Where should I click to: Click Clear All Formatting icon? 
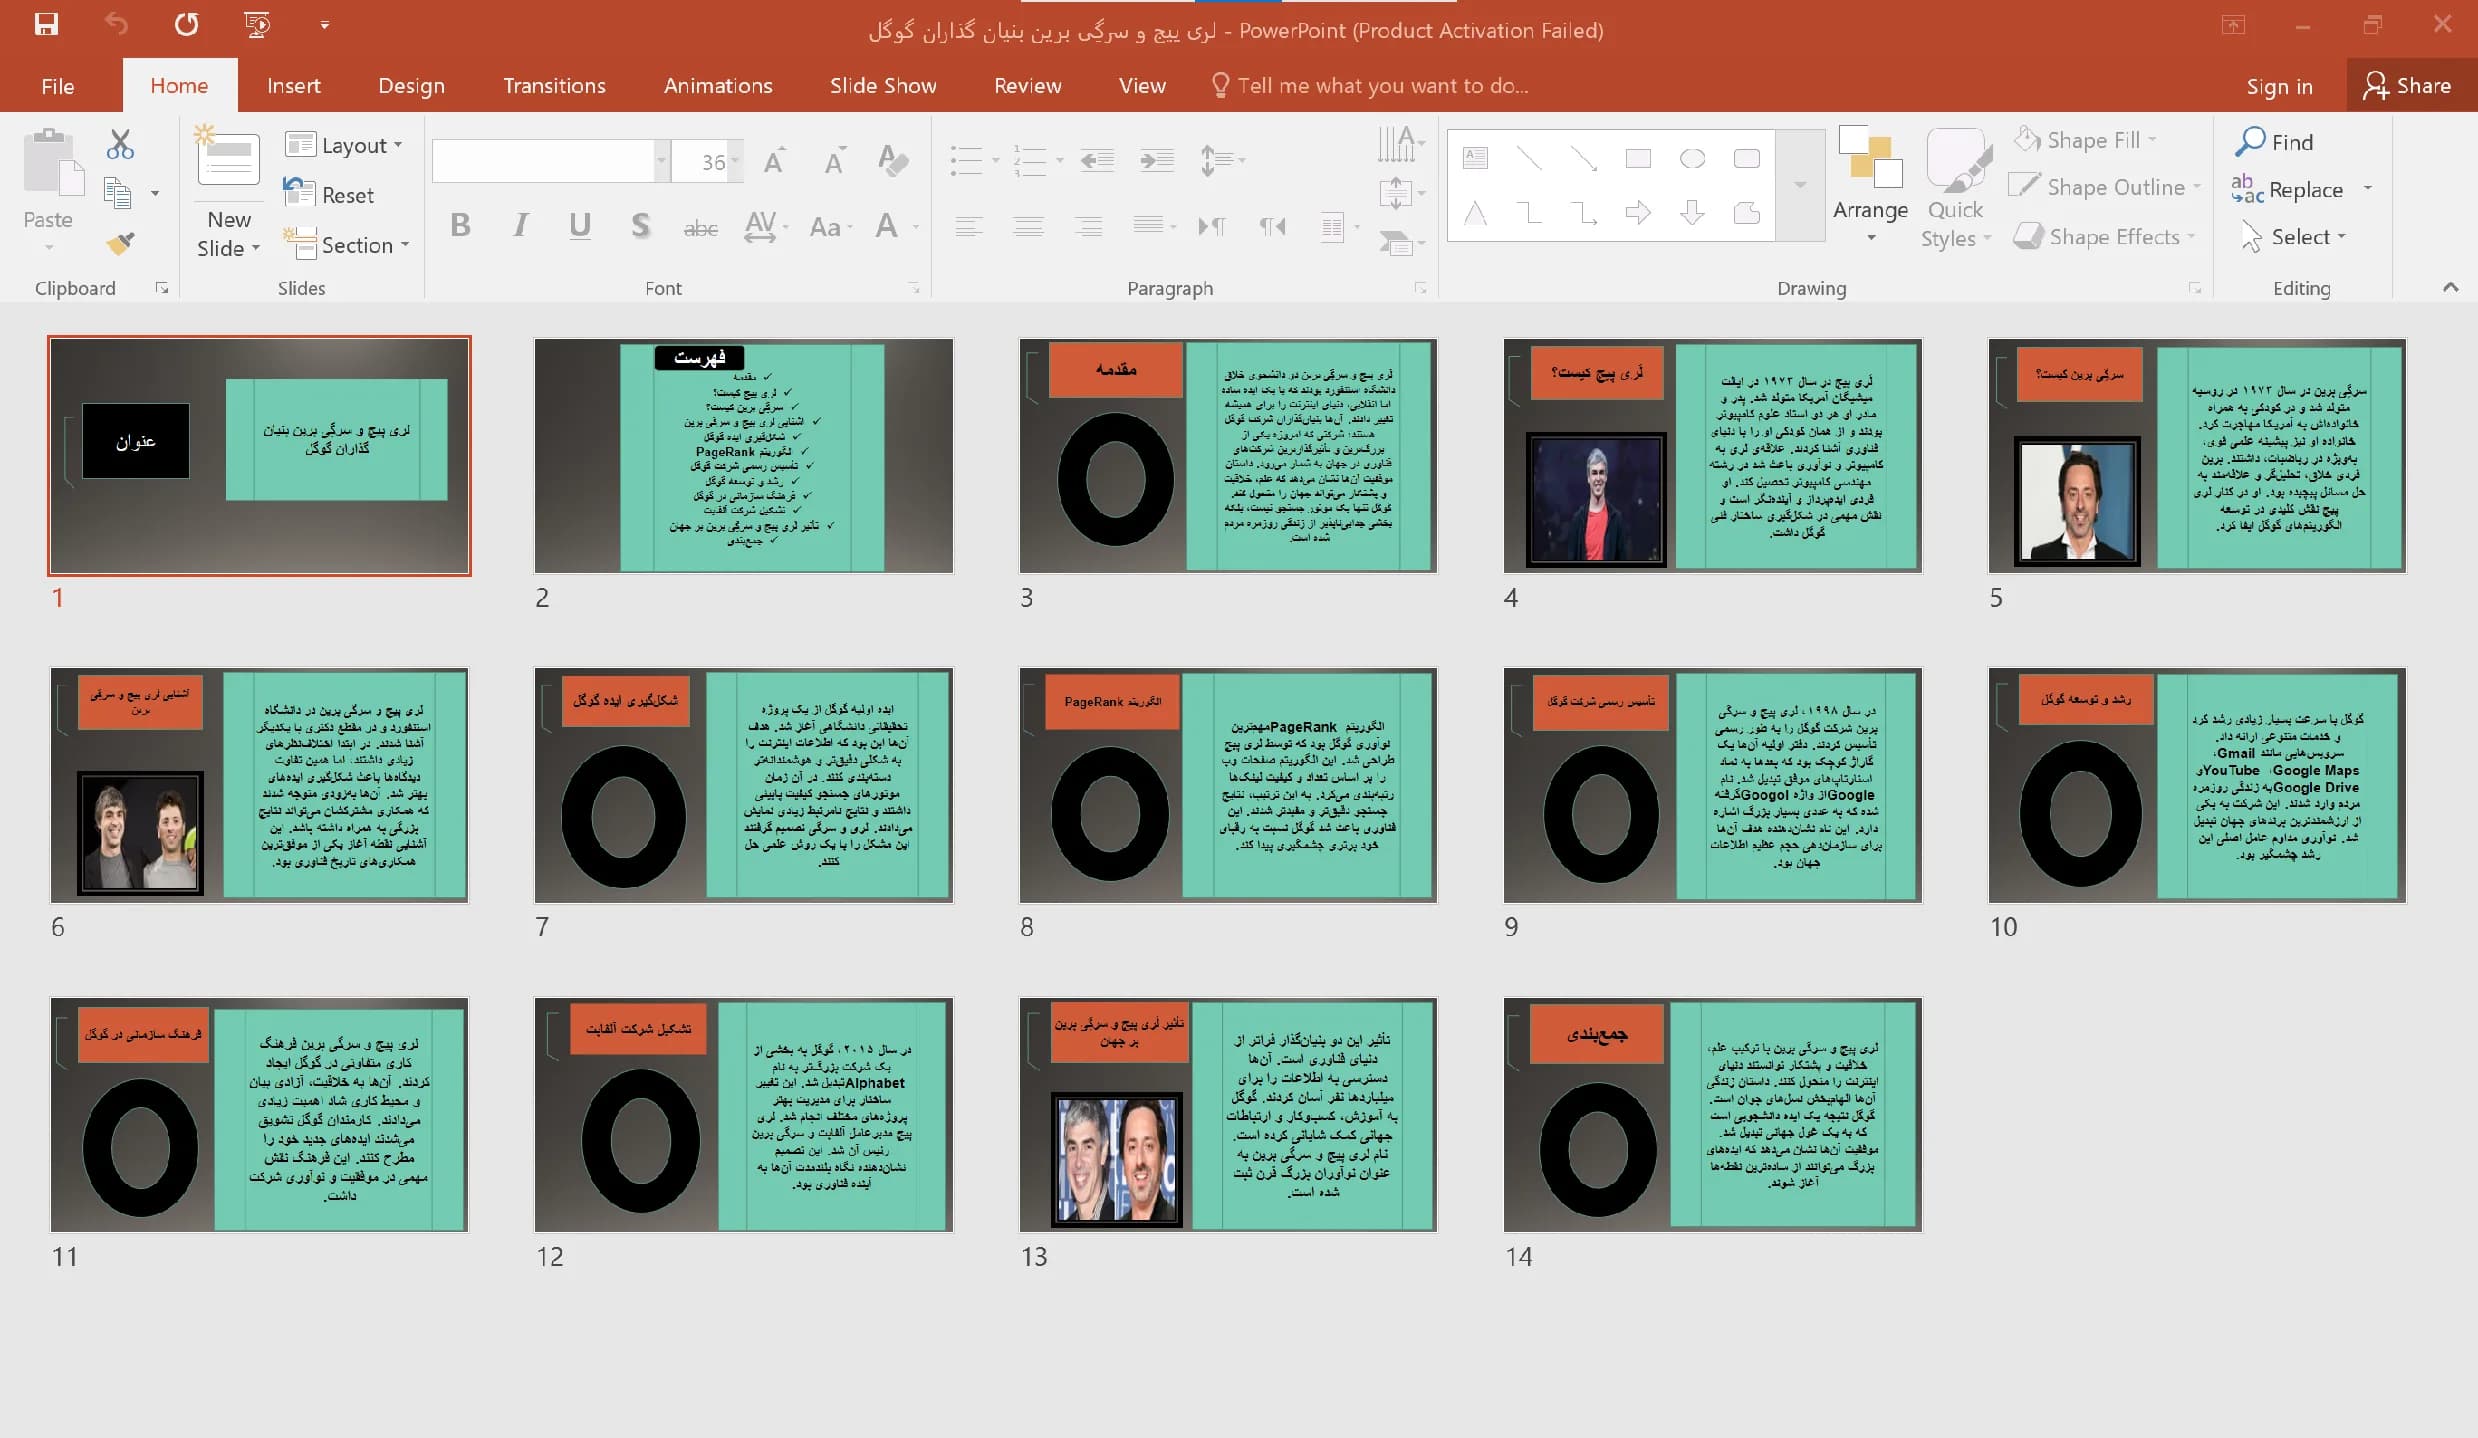[892, 161]
